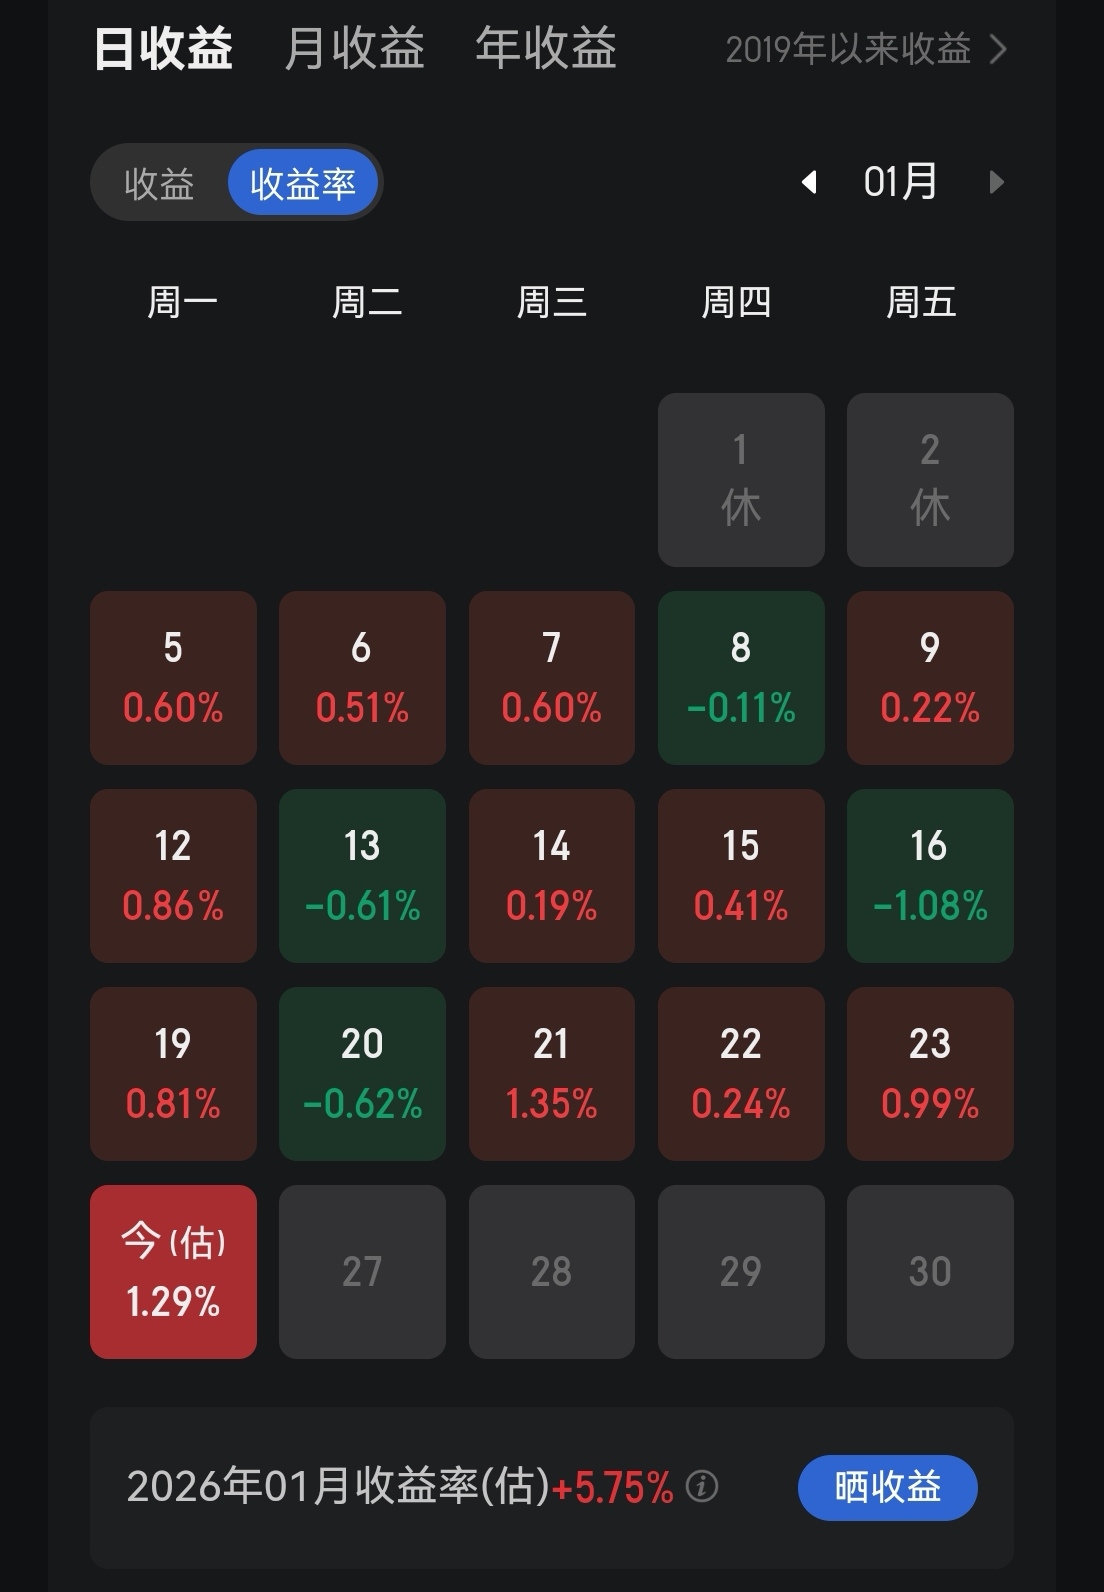This screenshot has width=1104, height=1592.
Task: Tap day 20 showing -0.62%
Action: [x=362, y=1073]
